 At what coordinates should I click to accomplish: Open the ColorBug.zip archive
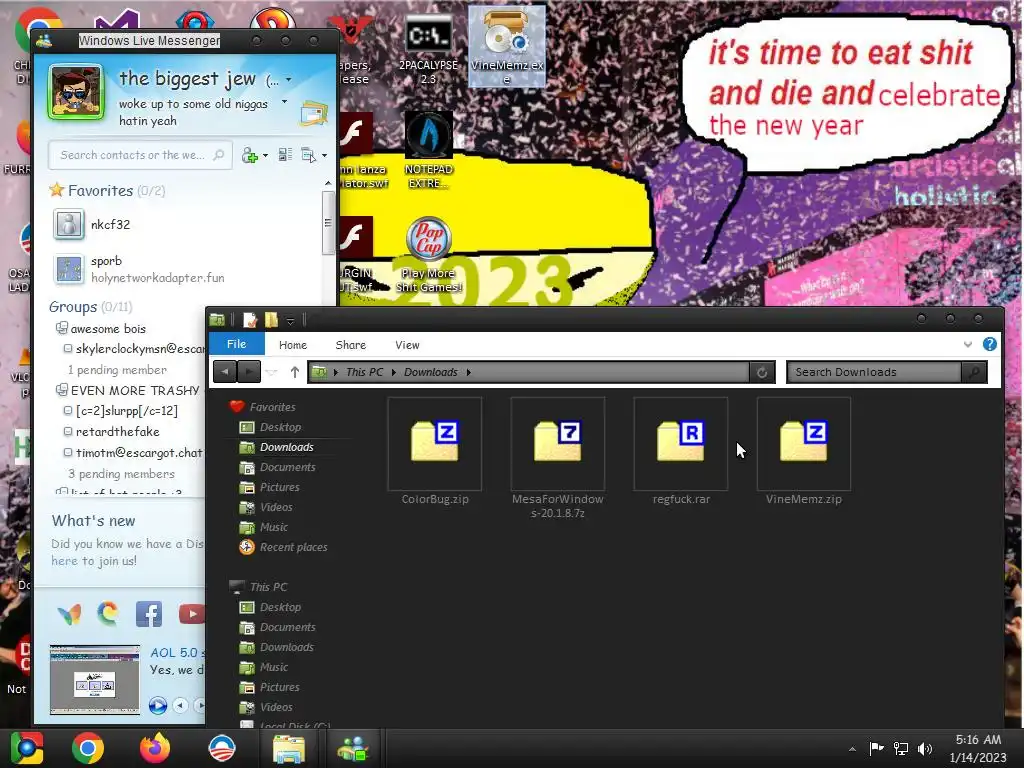(435, 451)
